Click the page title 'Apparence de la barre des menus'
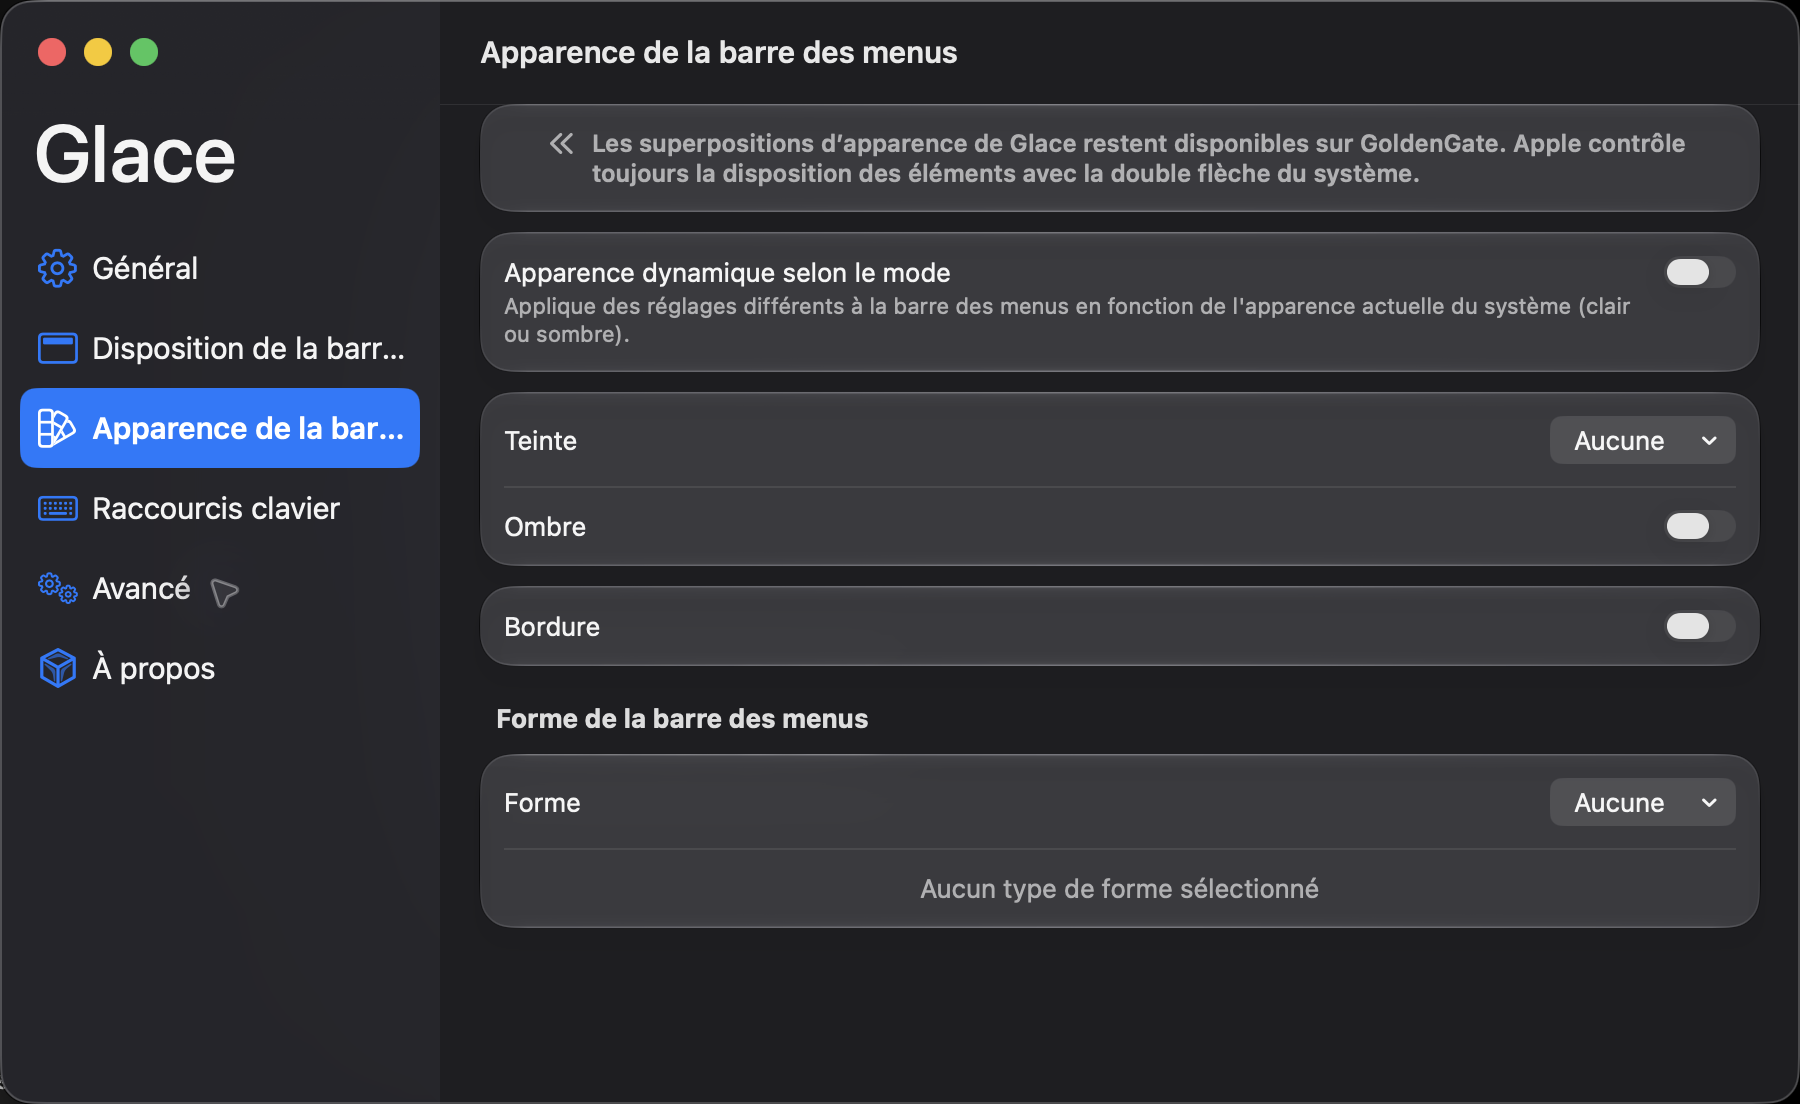Image resolution: width=1800 pixels, height=1104 pixels. 719,52
